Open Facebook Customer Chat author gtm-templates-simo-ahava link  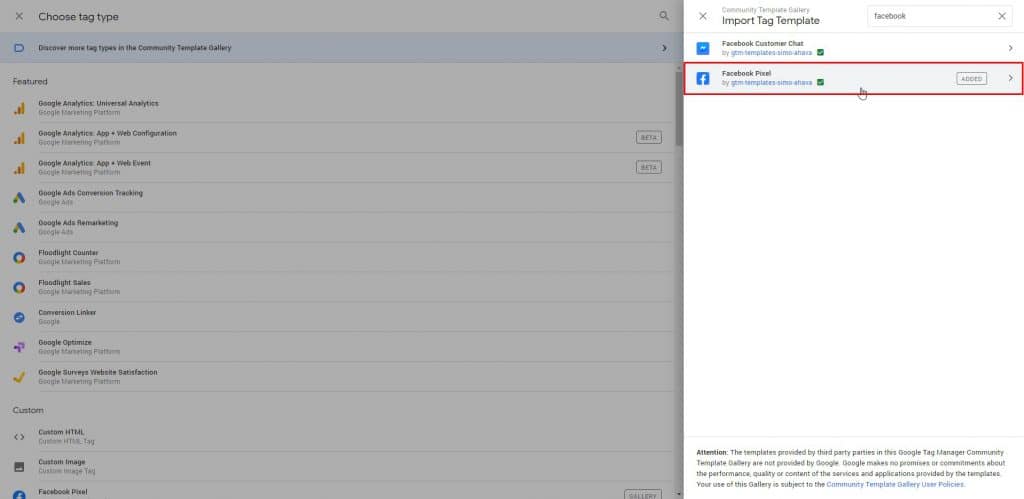click(x=771, y=53)
